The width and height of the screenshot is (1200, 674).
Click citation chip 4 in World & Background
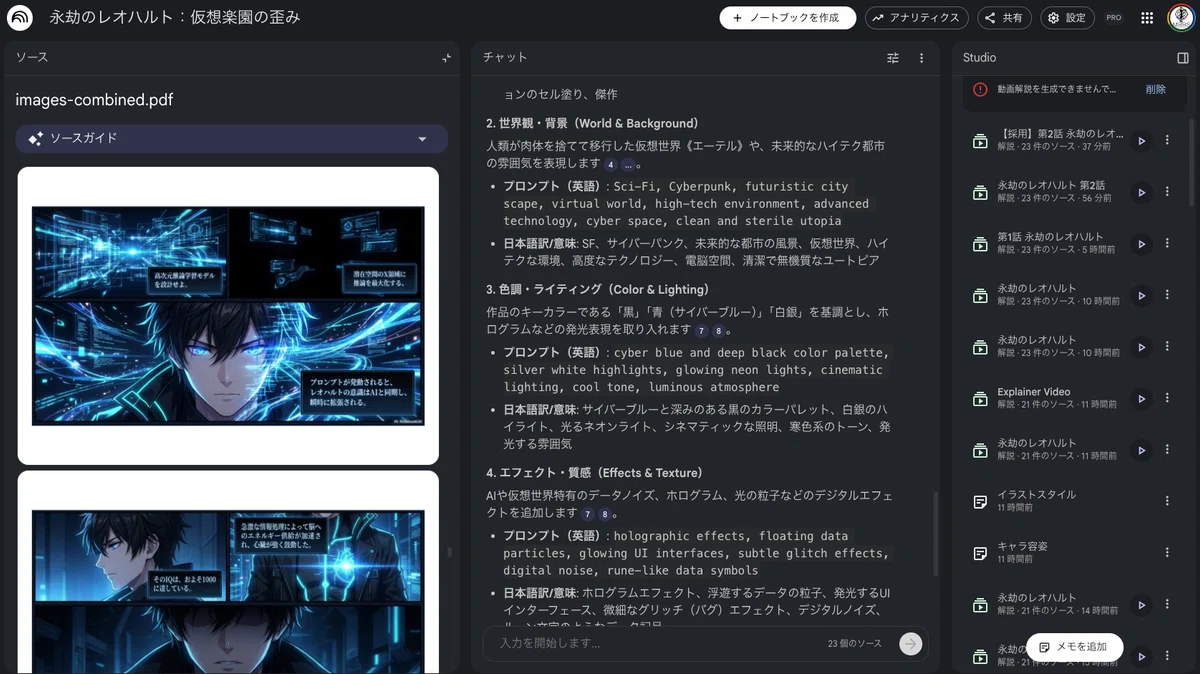click(610, 164)
